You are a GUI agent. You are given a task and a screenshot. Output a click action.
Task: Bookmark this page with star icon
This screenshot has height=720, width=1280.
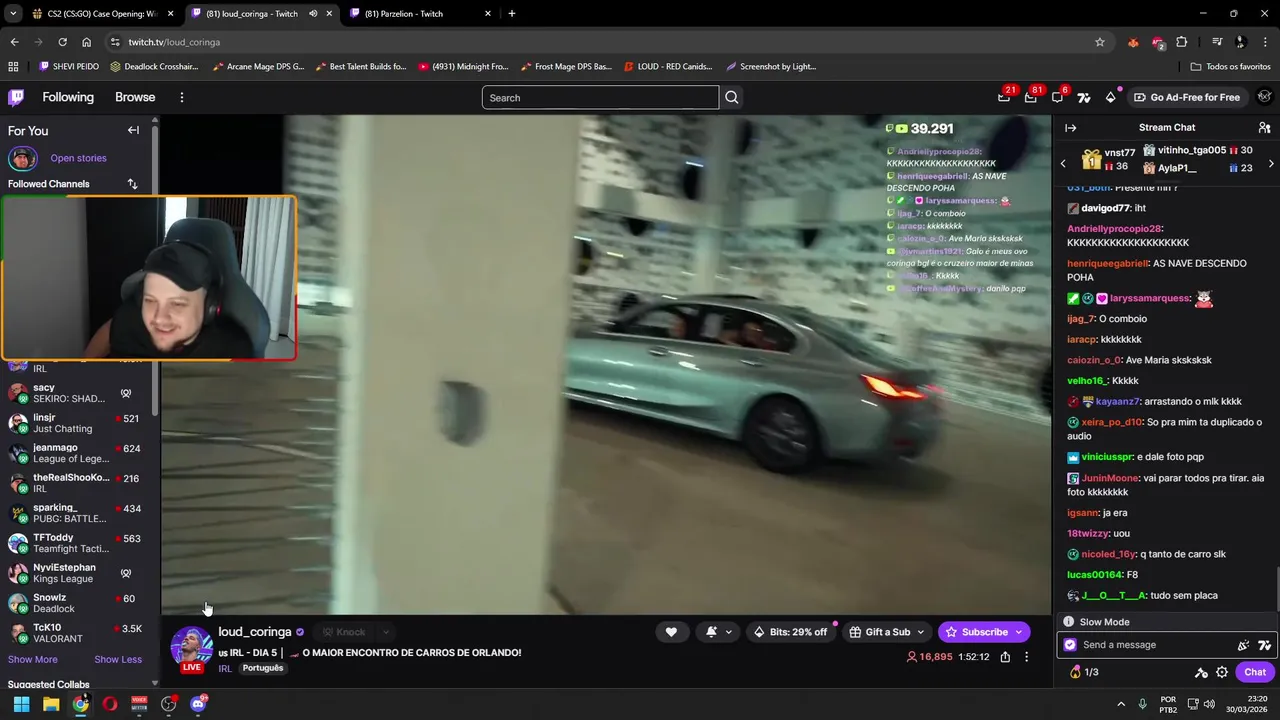[1100, 42]
